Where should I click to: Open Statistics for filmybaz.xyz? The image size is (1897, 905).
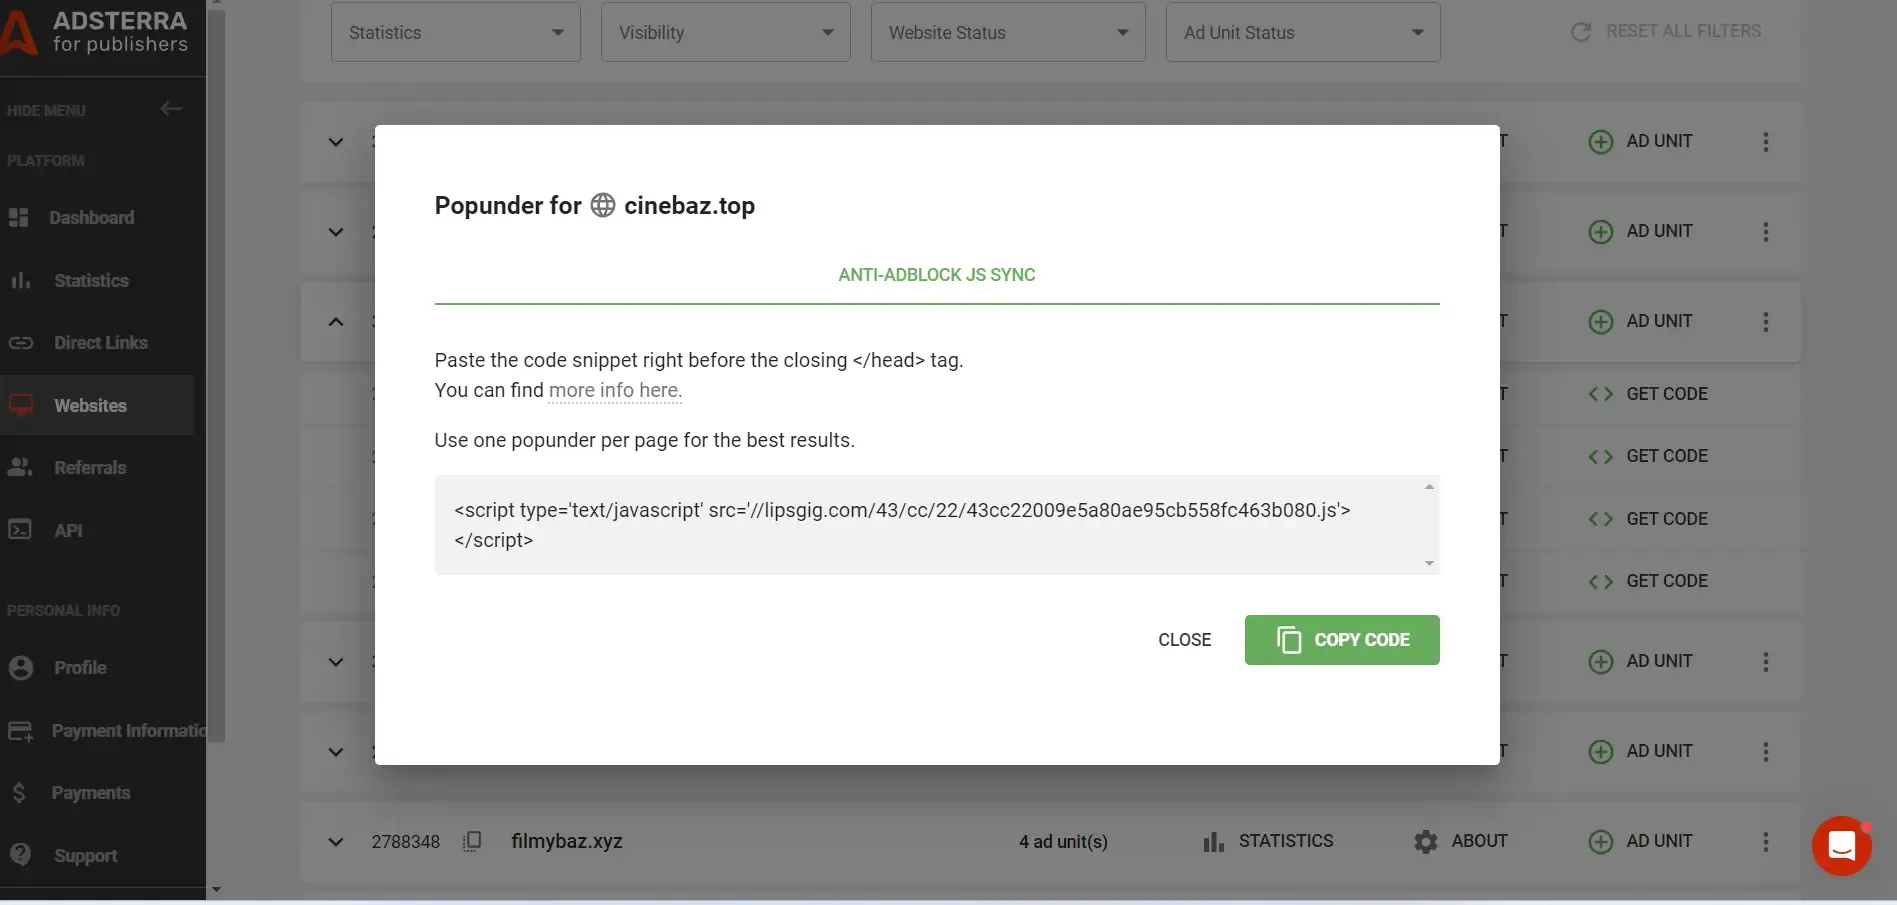[x=1268, y=841]
